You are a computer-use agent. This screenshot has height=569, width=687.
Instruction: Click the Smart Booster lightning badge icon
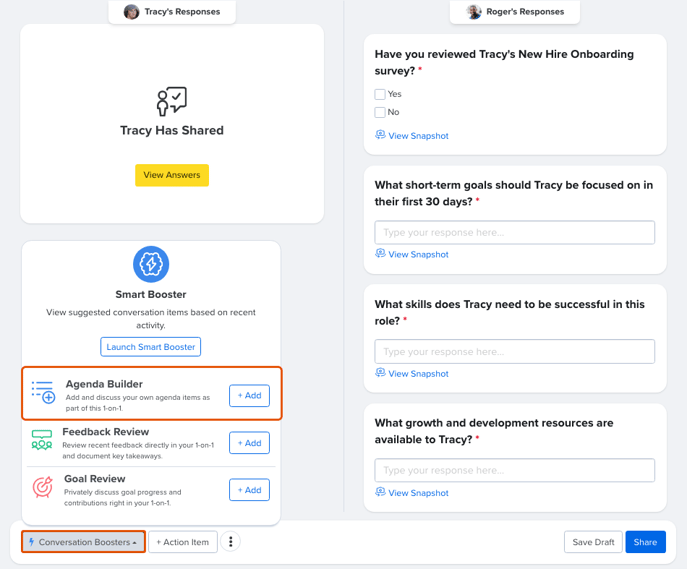[x=151, y=264]
